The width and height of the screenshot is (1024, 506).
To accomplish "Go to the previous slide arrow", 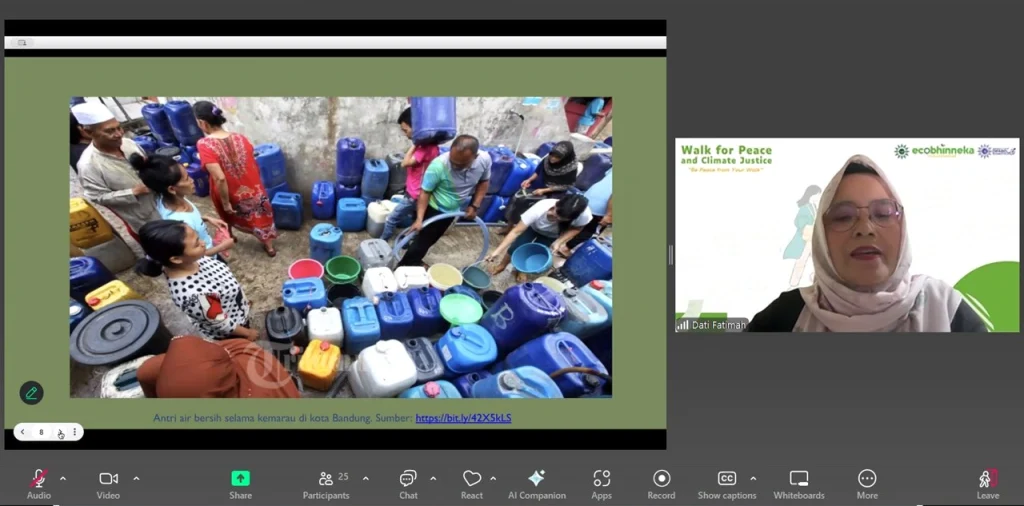I will coord(23,433).
